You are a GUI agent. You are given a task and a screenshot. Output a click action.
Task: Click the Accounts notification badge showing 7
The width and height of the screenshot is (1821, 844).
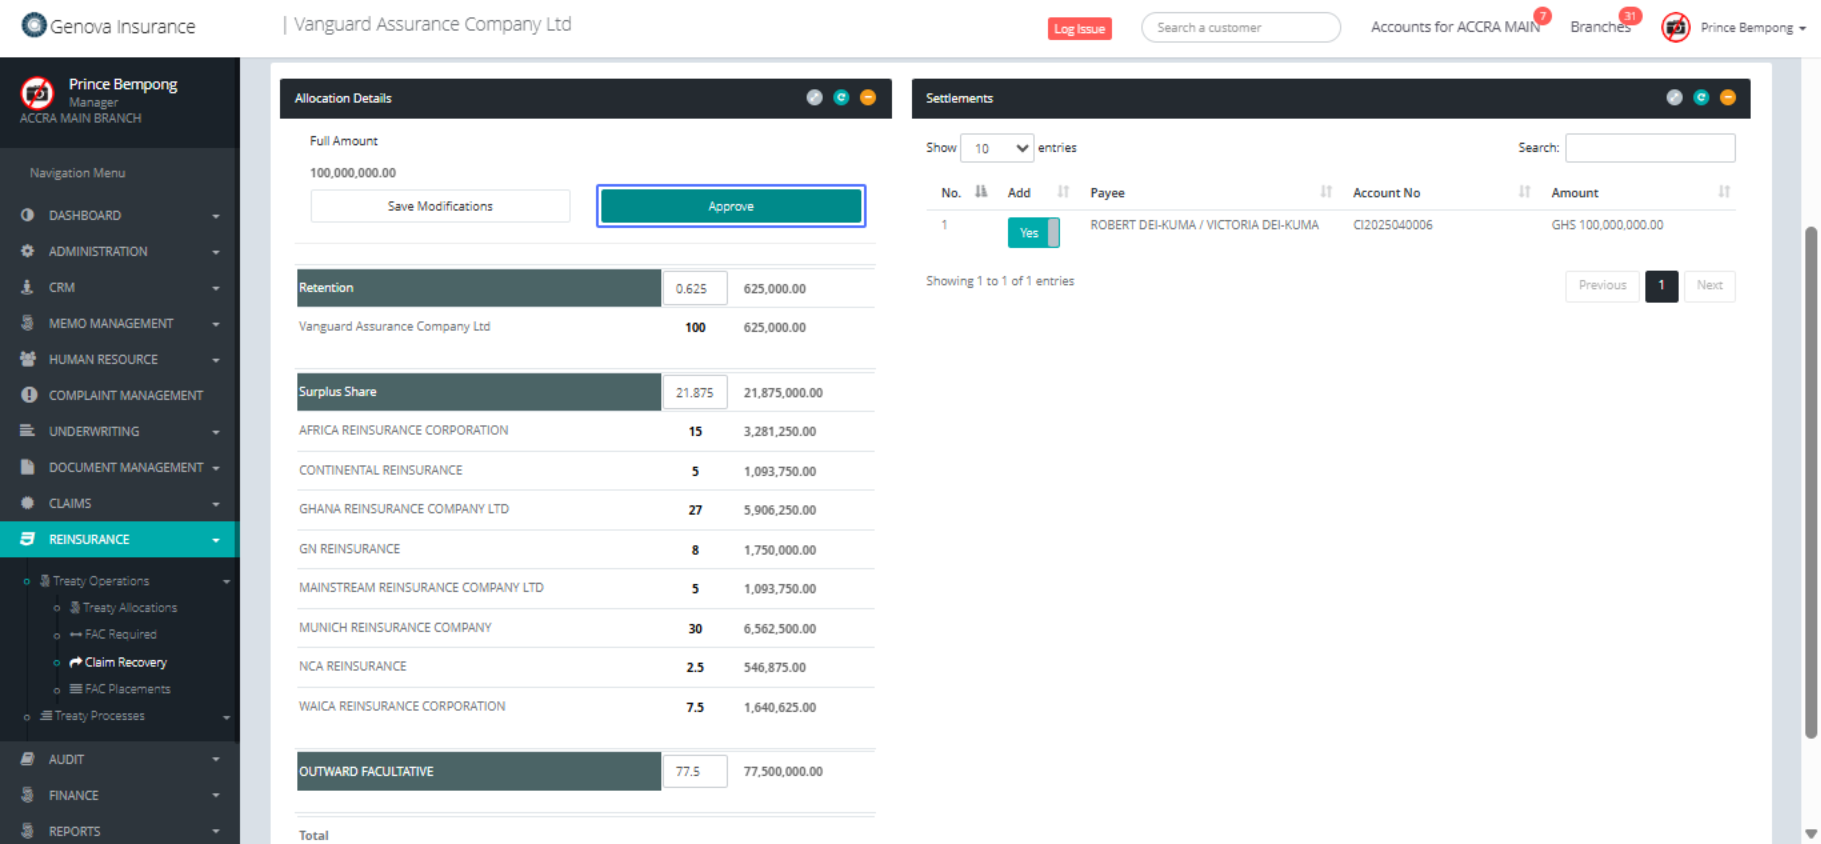pyautogui.click(x=1543, y=16)
